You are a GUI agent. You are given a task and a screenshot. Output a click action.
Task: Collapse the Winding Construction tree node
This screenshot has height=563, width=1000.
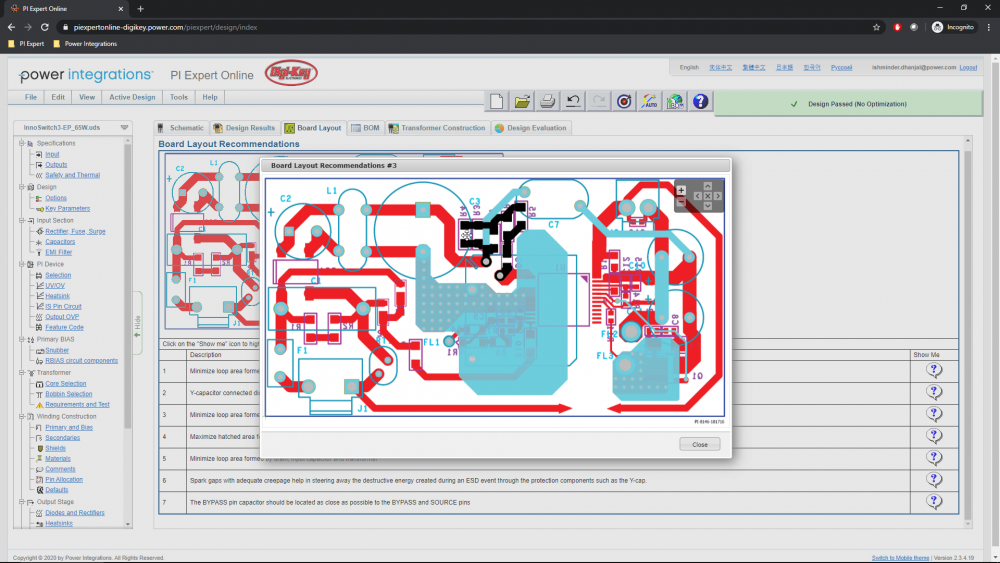(22, 416)
